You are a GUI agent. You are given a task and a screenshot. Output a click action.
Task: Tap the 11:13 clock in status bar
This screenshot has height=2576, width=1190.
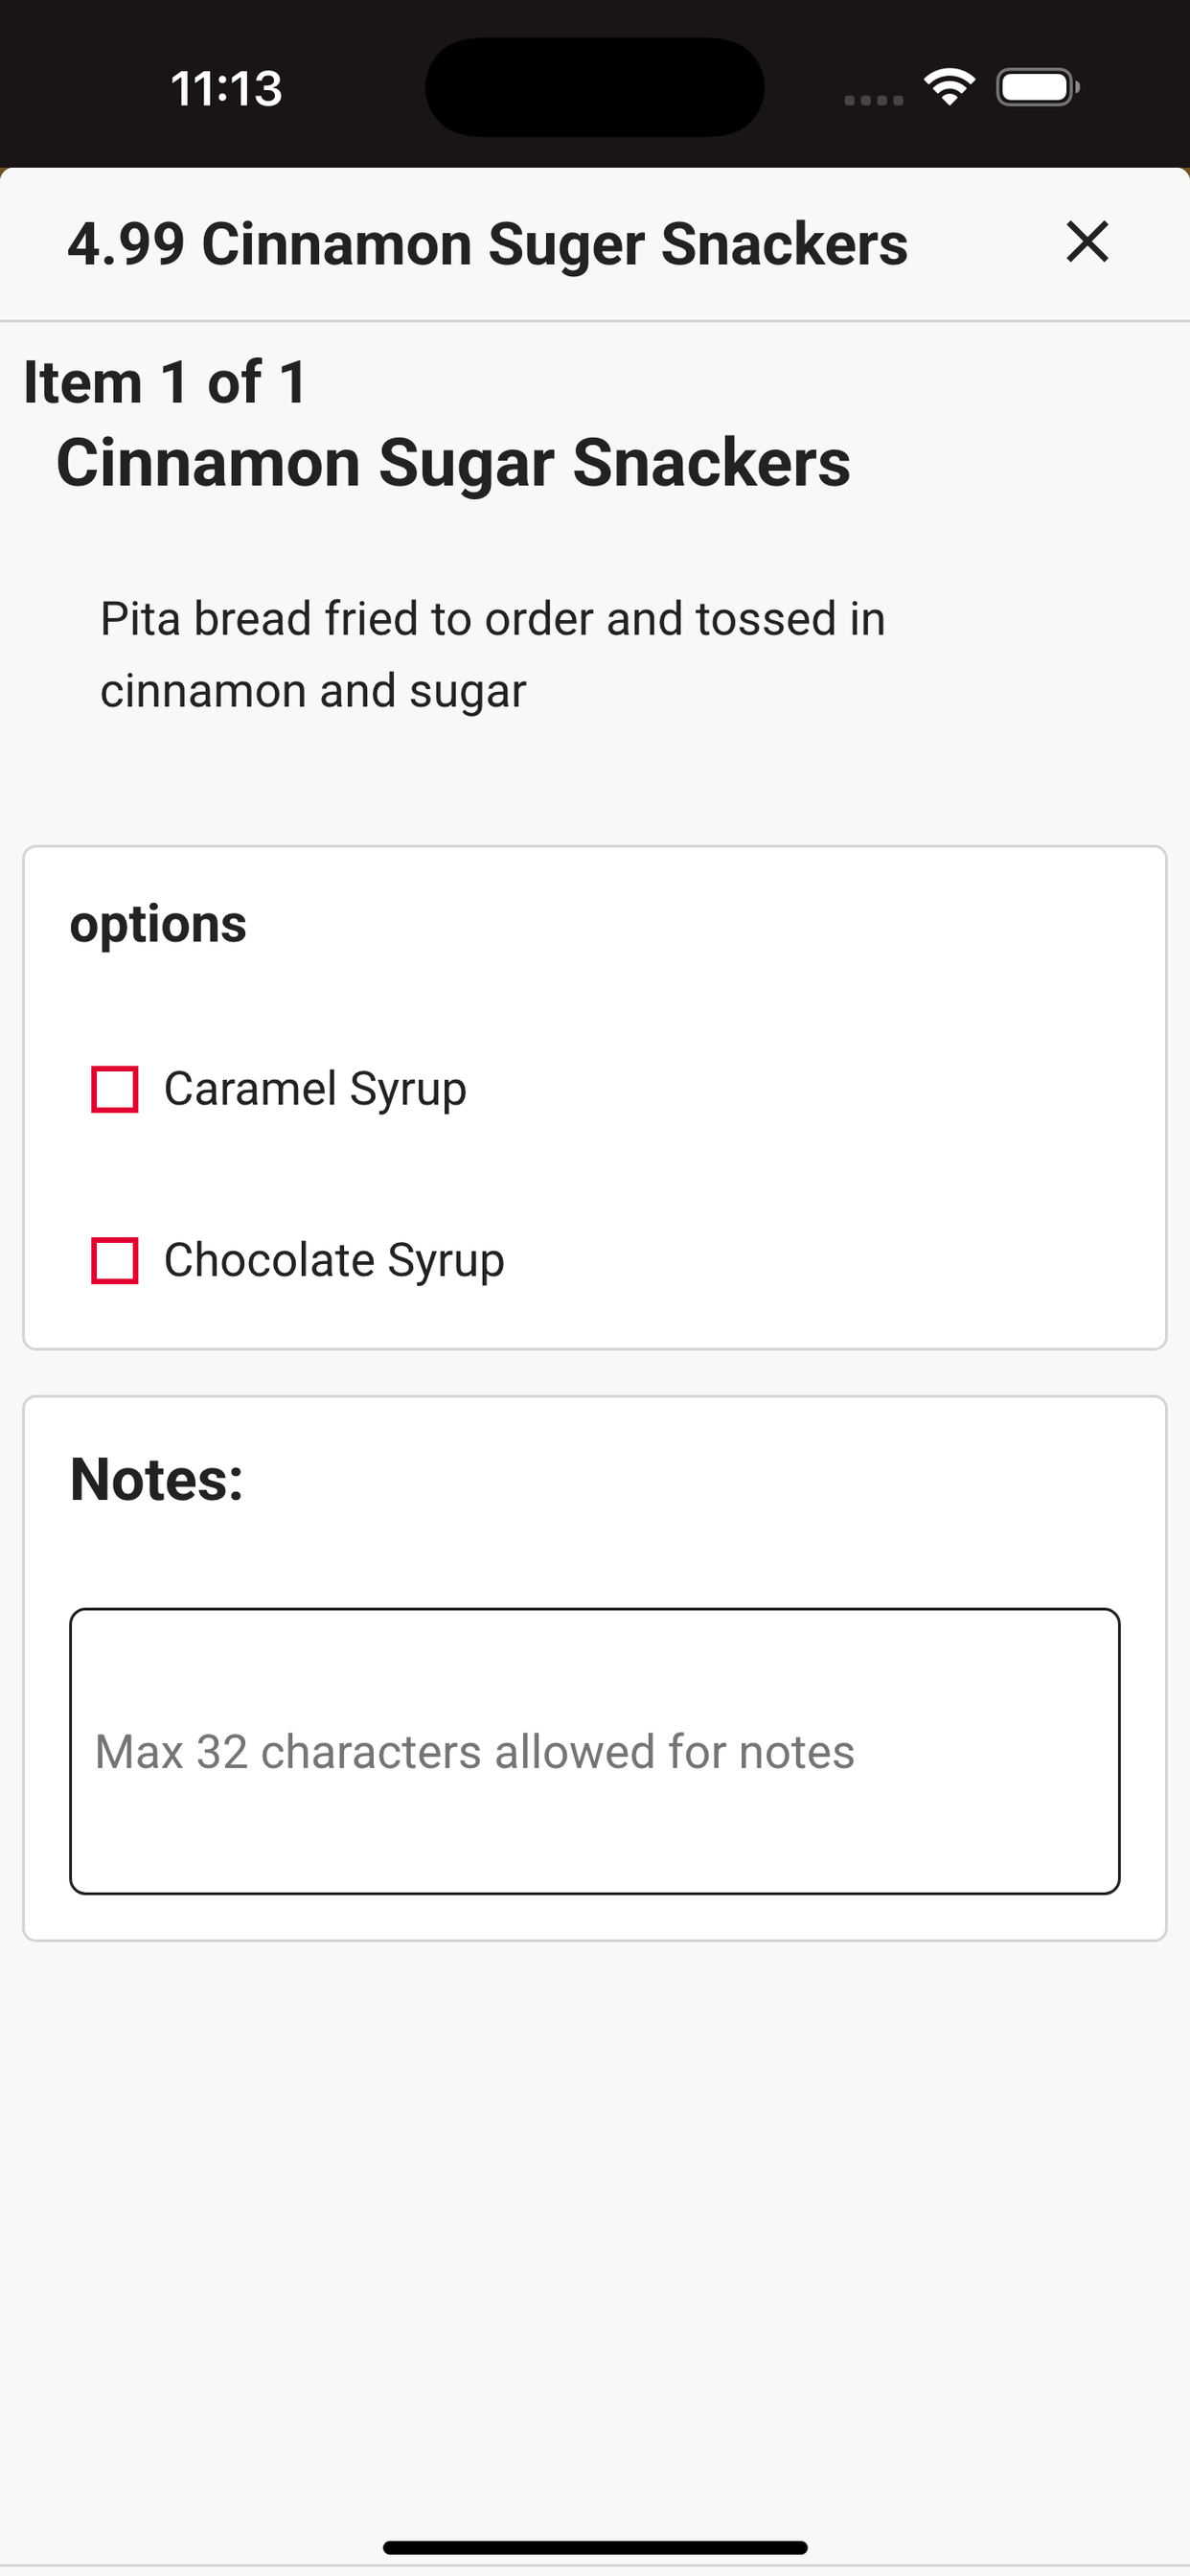(227, 88)
